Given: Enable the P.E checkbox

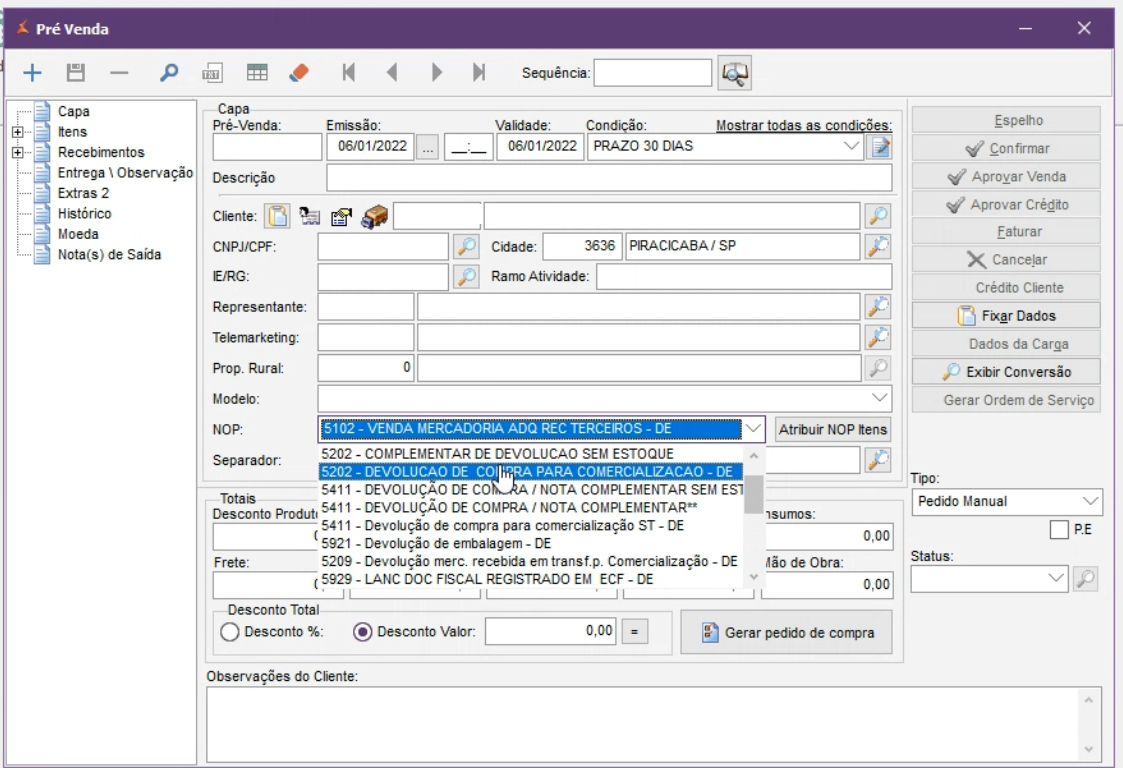Looking at the screenshot, I should pyautogui.click(x=1059, y=531).
